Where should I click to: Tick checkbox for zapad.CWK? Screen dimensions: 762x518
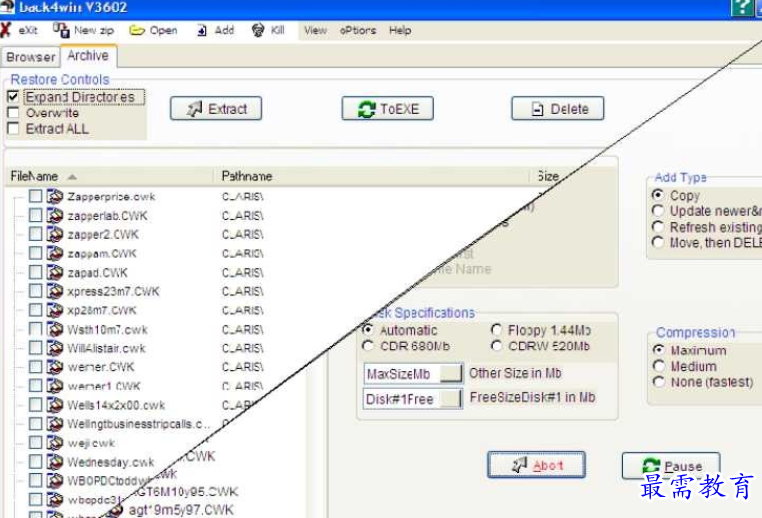[x=35, y=272]
